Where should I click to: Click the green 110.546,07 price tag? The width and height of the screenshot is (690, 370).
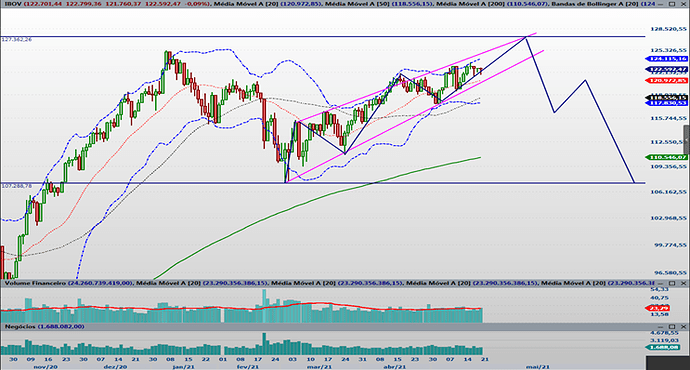[x=666, y=157]
